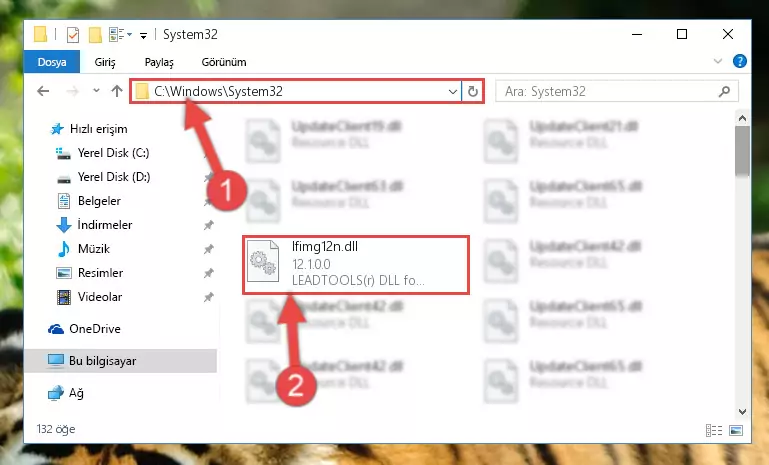The image size is (769, 465).
Task: Expand the ribbon with the chevron
Action: coord(718,61)
